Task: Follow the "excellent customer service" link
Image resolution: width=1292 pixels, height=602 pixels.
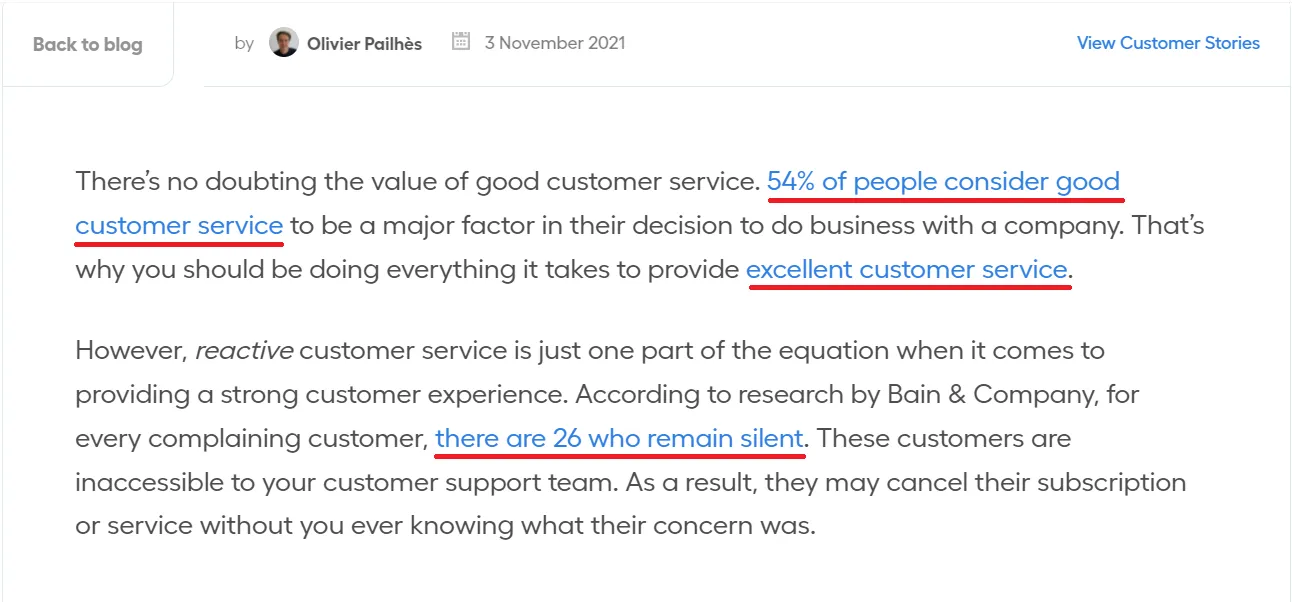Action: (x=907, y=270)
